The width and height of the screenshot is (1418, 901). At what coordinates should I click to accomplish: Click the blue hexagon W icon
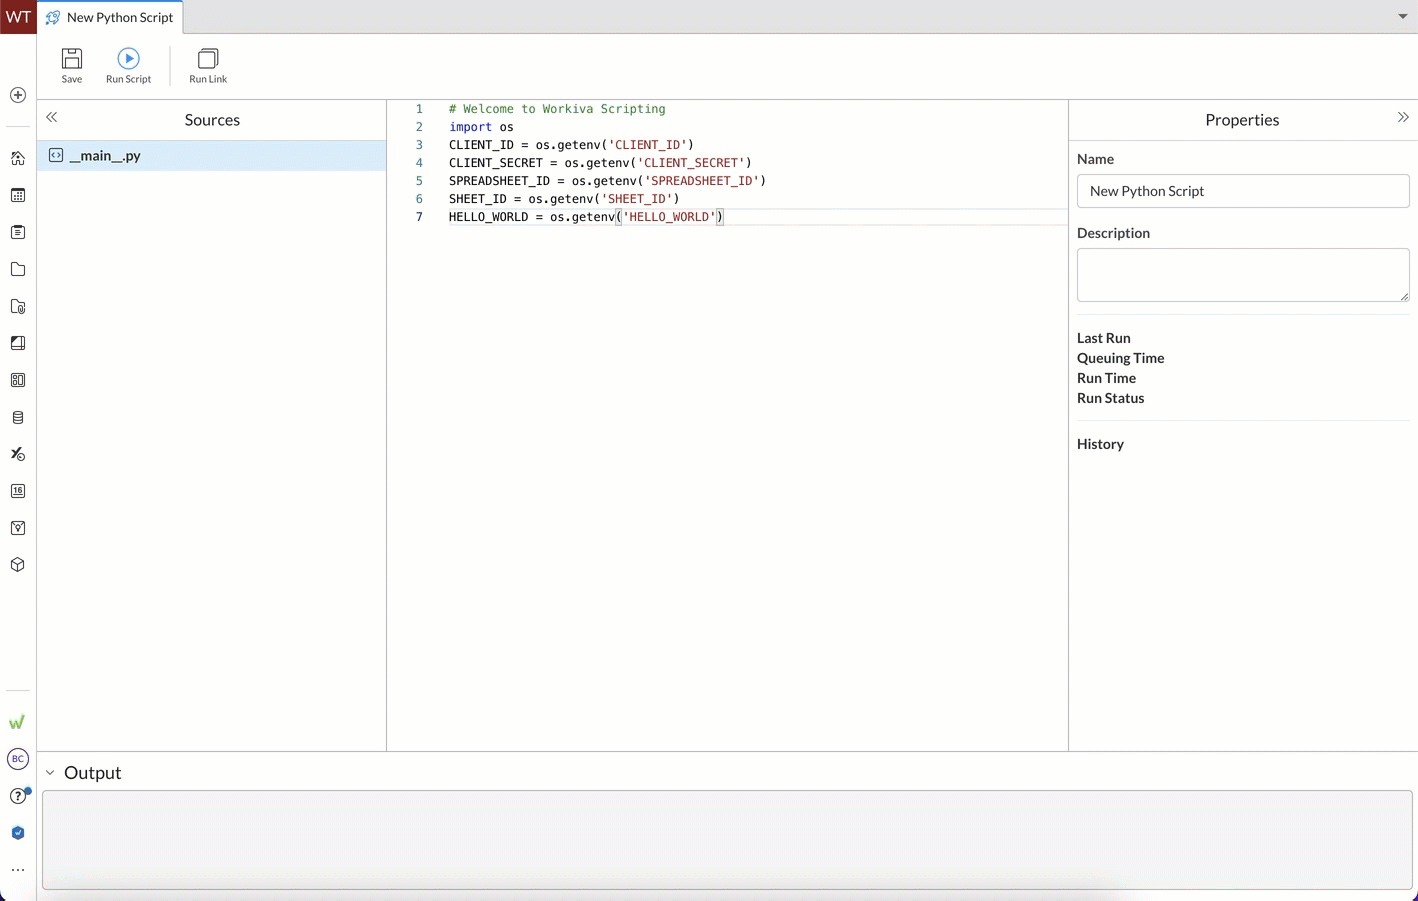pyautogui.click(x=18, y=833)
